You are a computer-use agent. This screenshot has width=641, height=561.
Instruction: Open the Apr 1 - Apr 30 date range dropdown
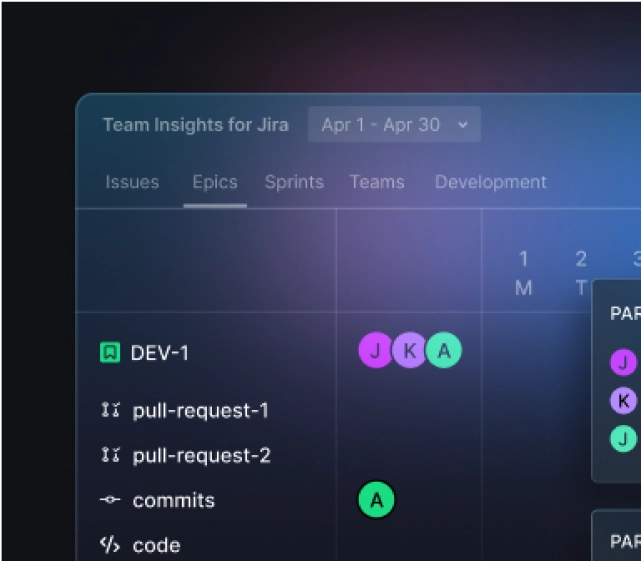[394, 124]
